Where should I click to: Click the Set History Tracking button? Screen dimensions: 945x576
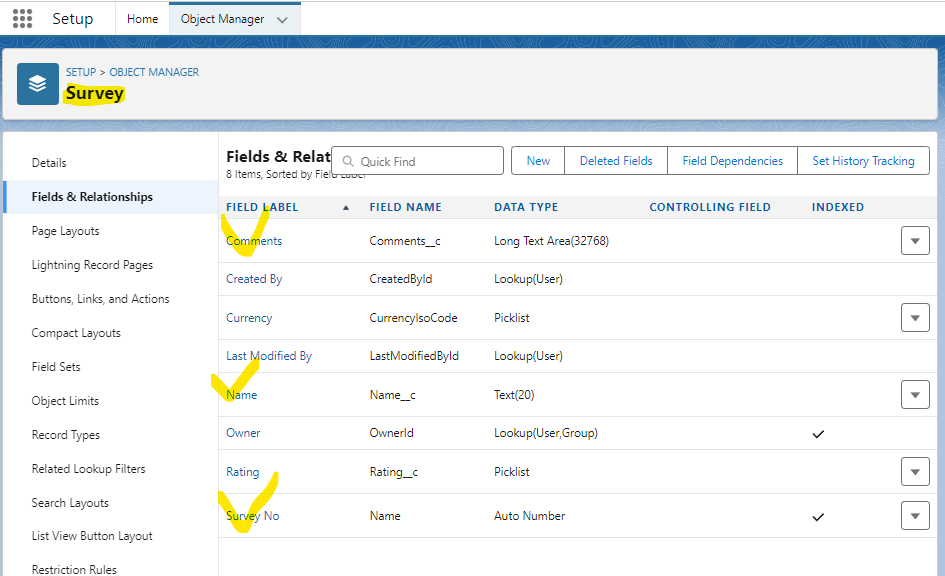click(x=863, y=161)
